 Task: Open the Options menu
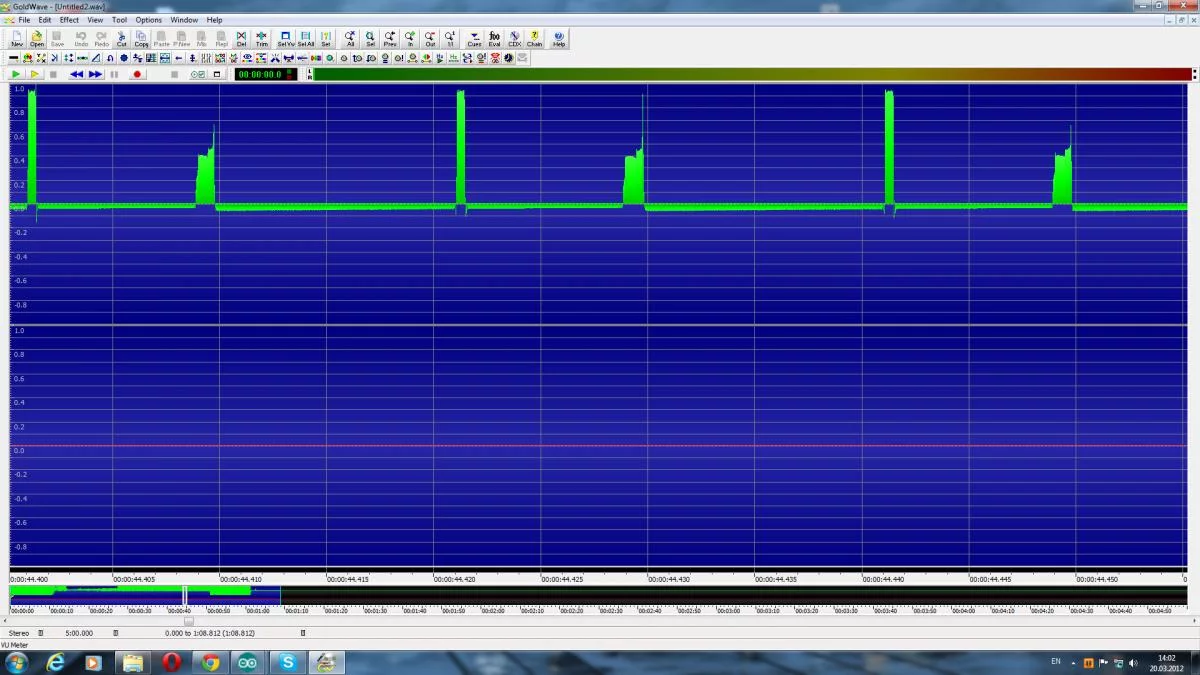click(148, 20)
